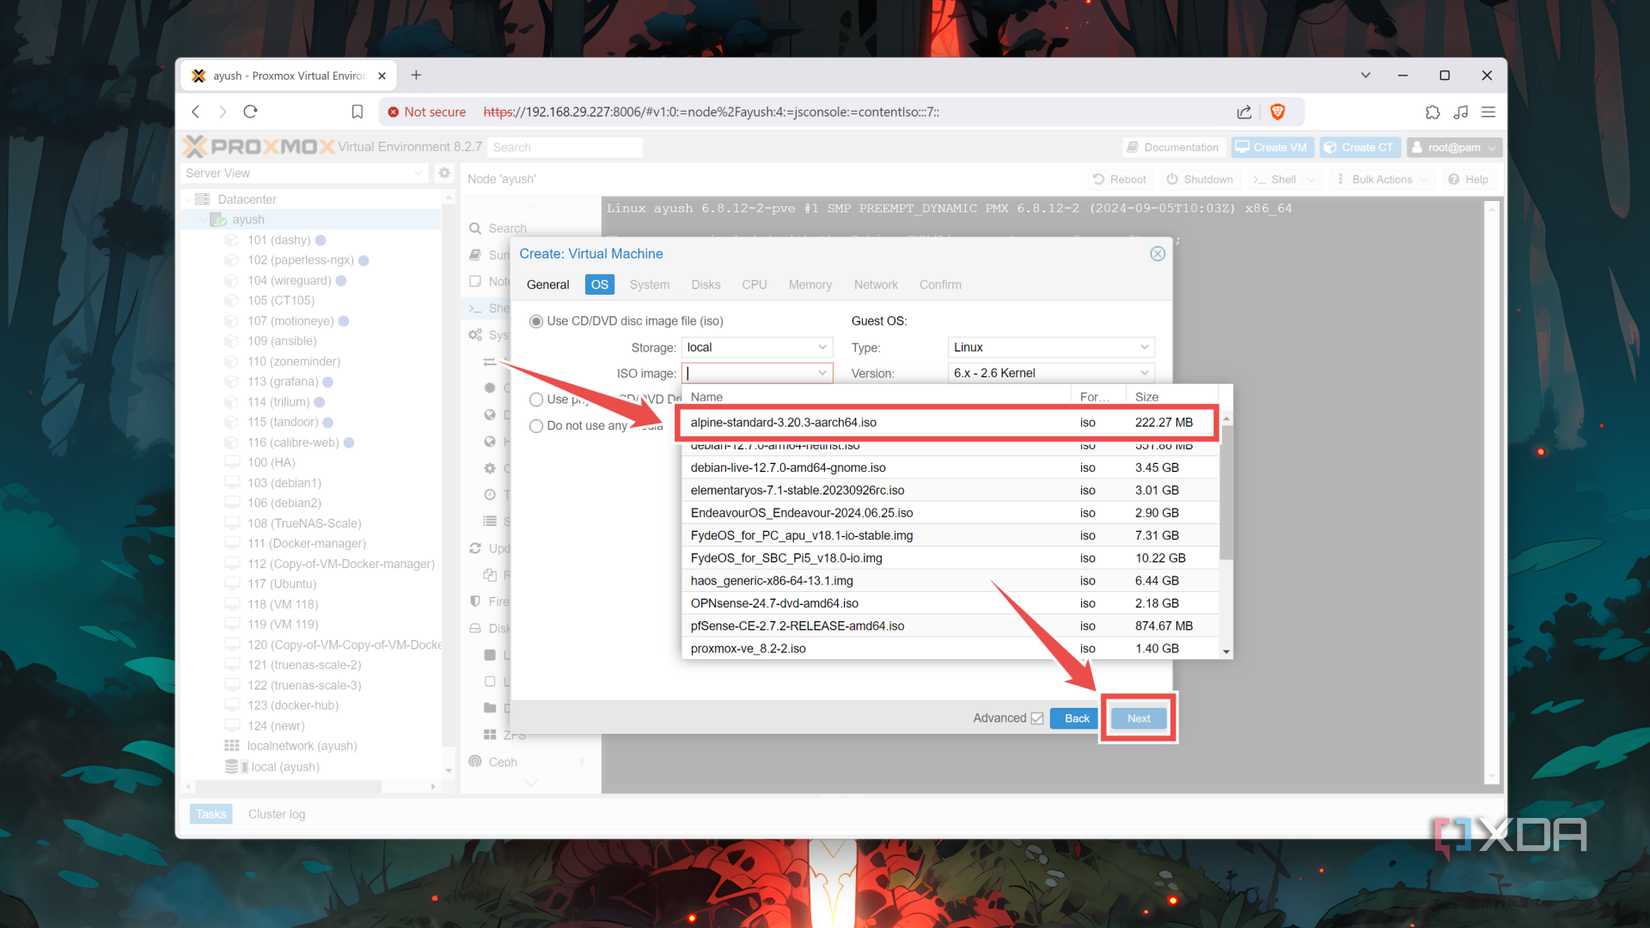
Task: Switch to the CPU tab
Action: pos(754,284)
